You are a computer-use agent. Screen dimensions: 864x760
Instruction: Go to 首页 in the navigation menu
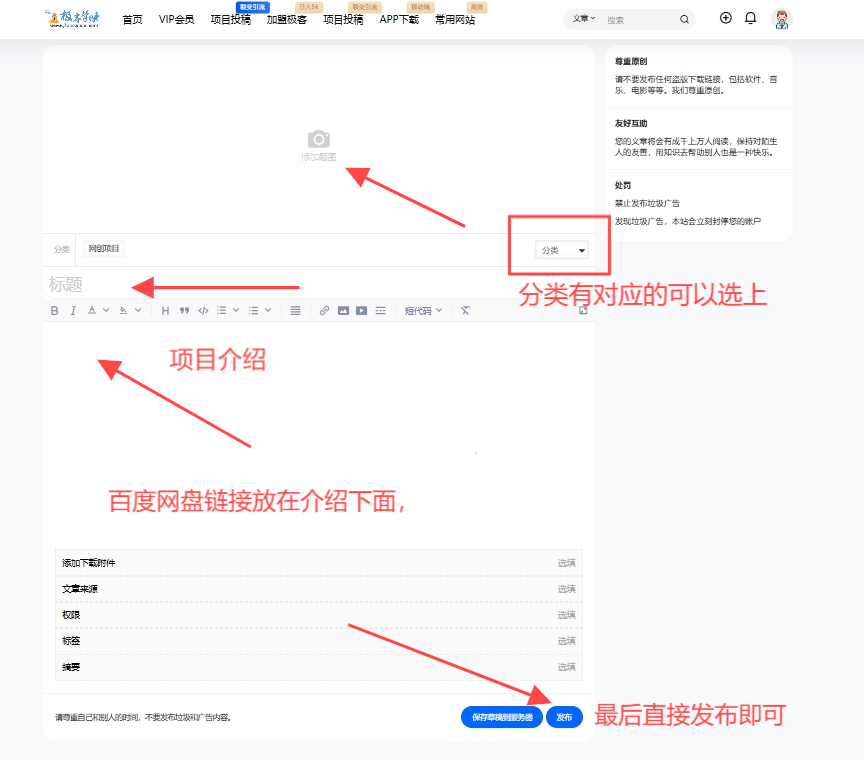coord(131,19)
